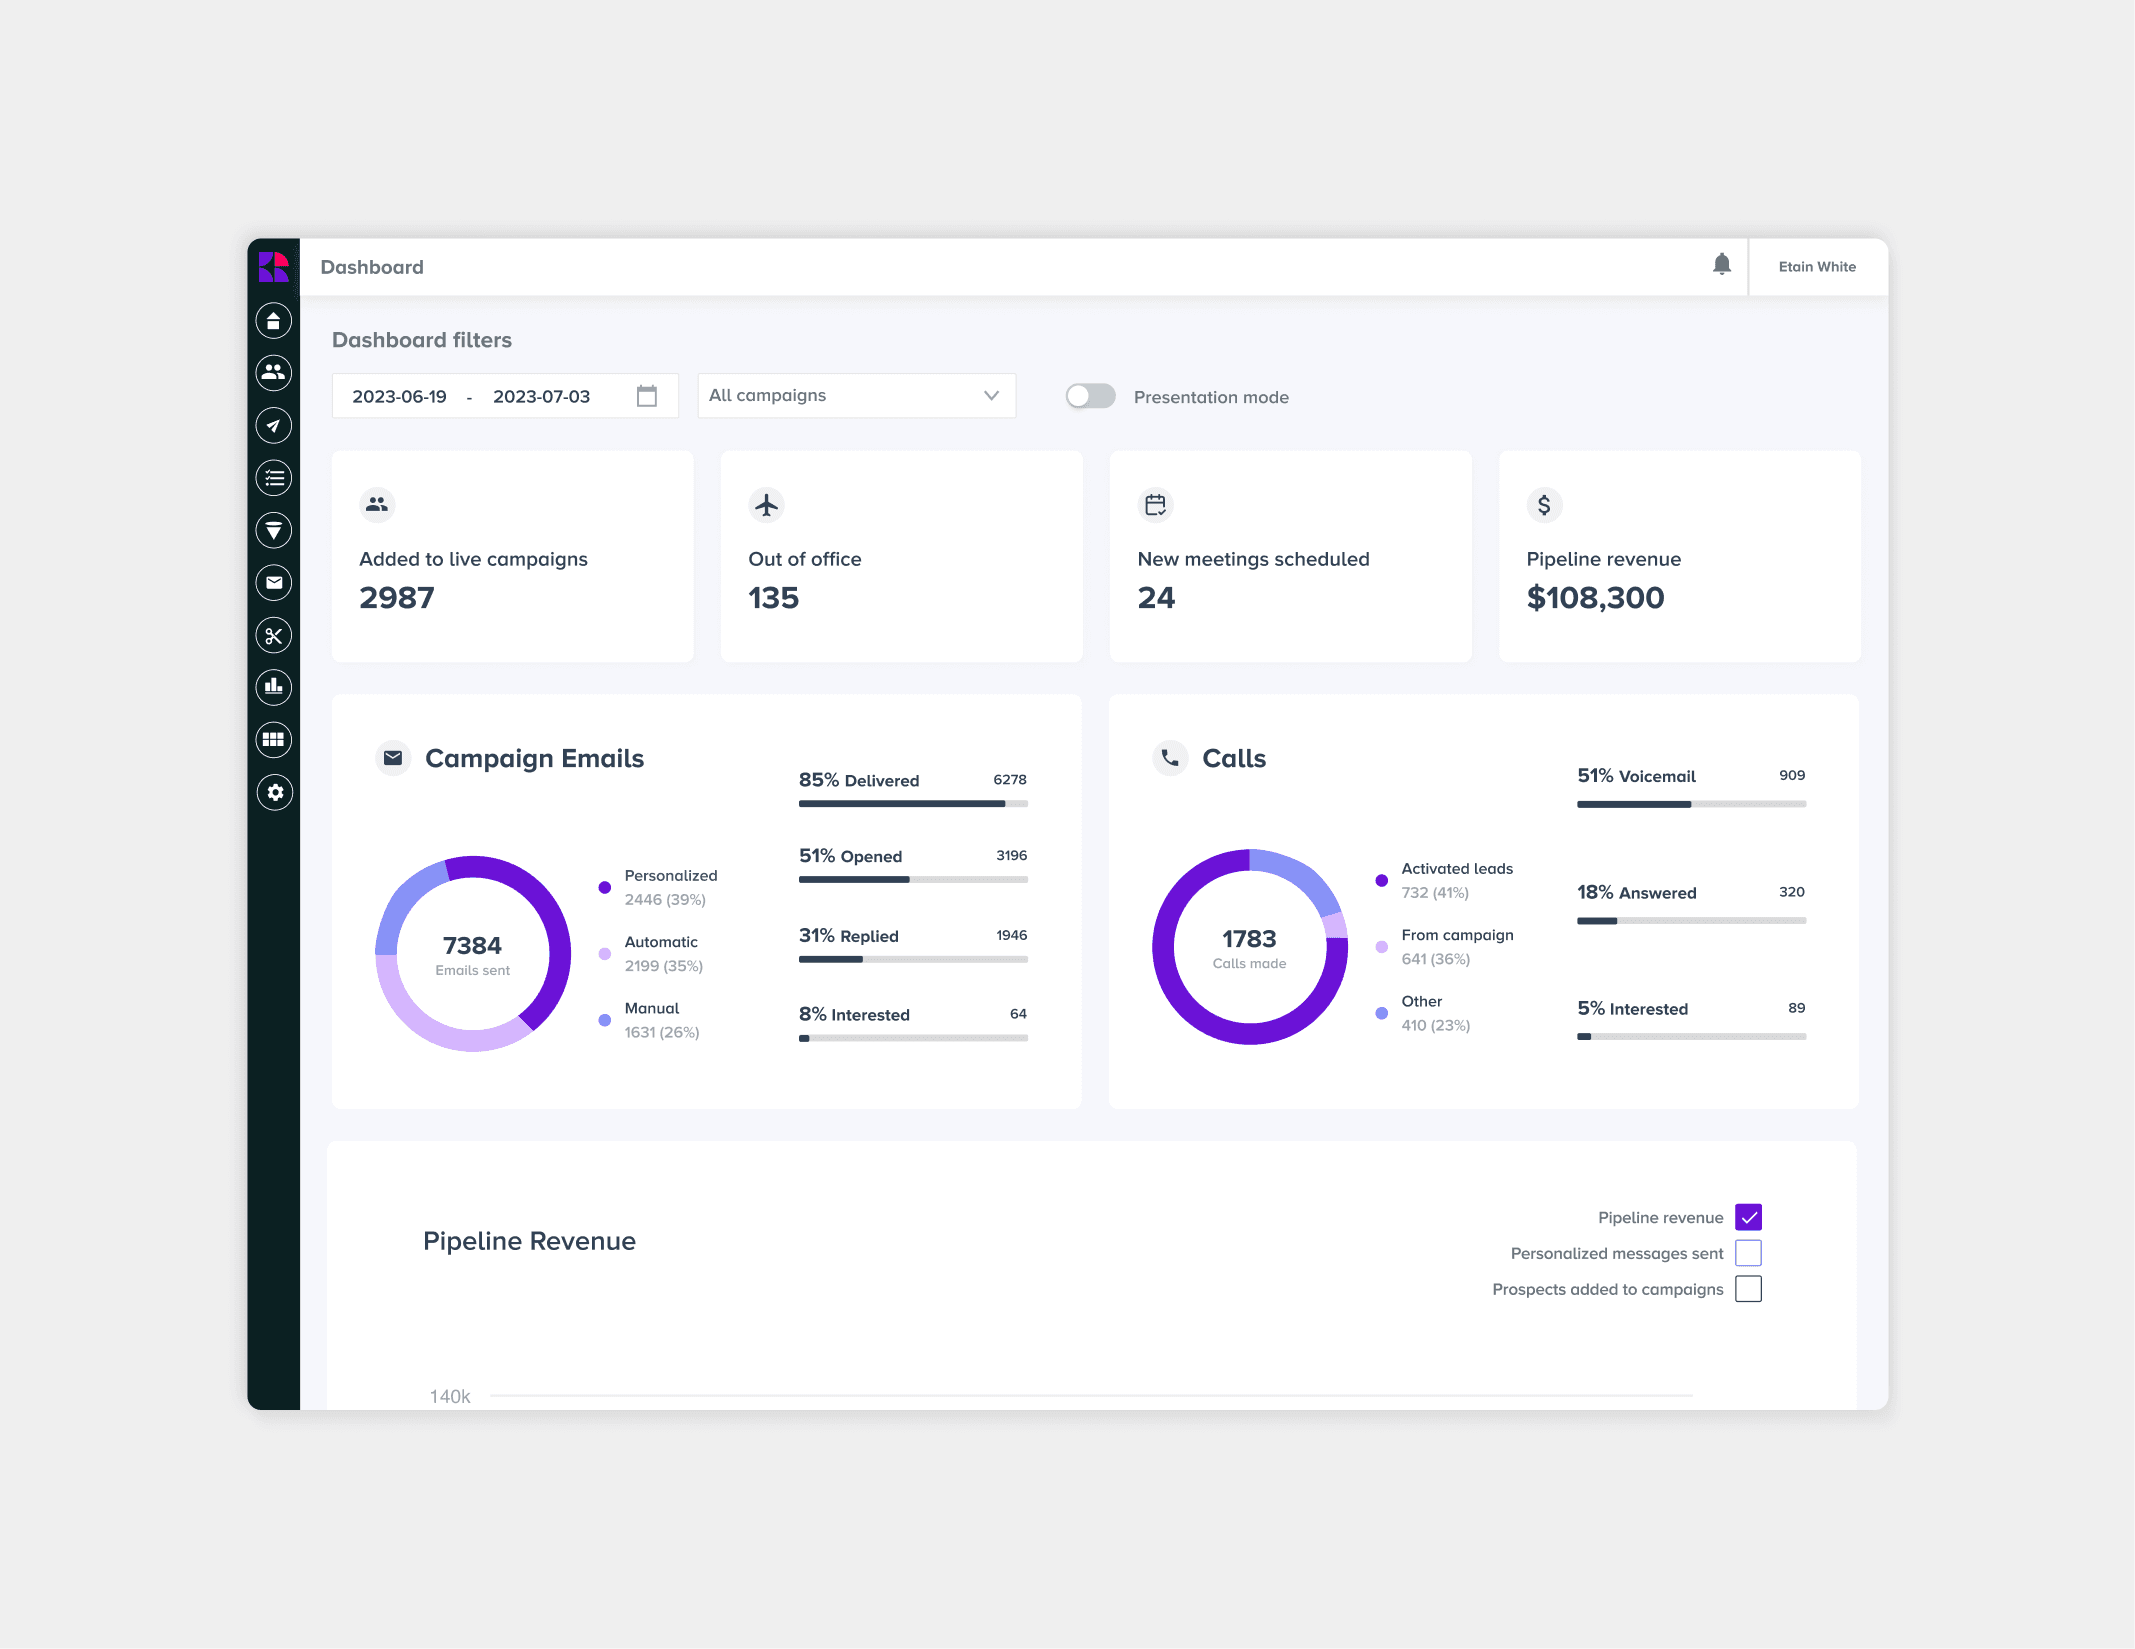
Task: Open the date range calendar picker
Action: 647,396
